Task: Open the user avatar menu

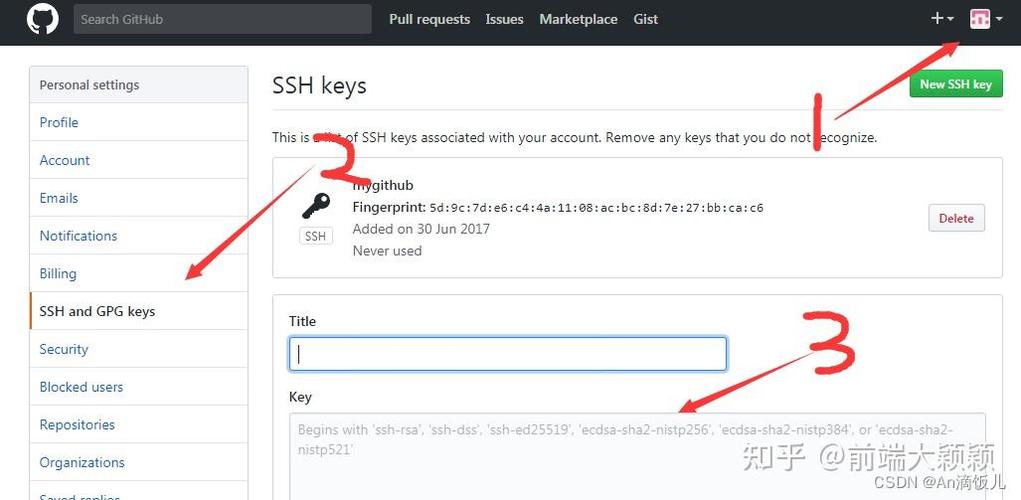Action: coord(984,19)
